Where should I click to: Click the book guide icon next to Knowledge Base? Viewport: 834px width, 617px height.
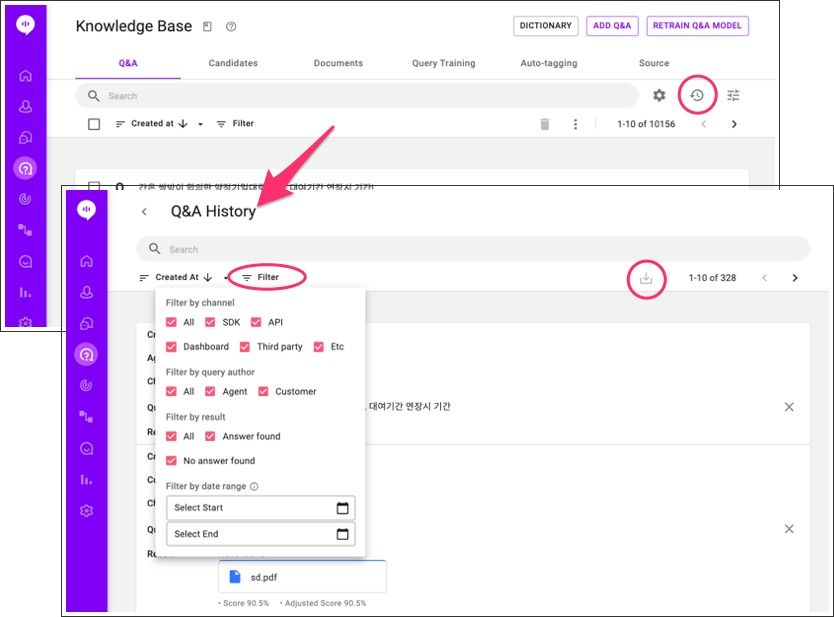pos(207,27)
